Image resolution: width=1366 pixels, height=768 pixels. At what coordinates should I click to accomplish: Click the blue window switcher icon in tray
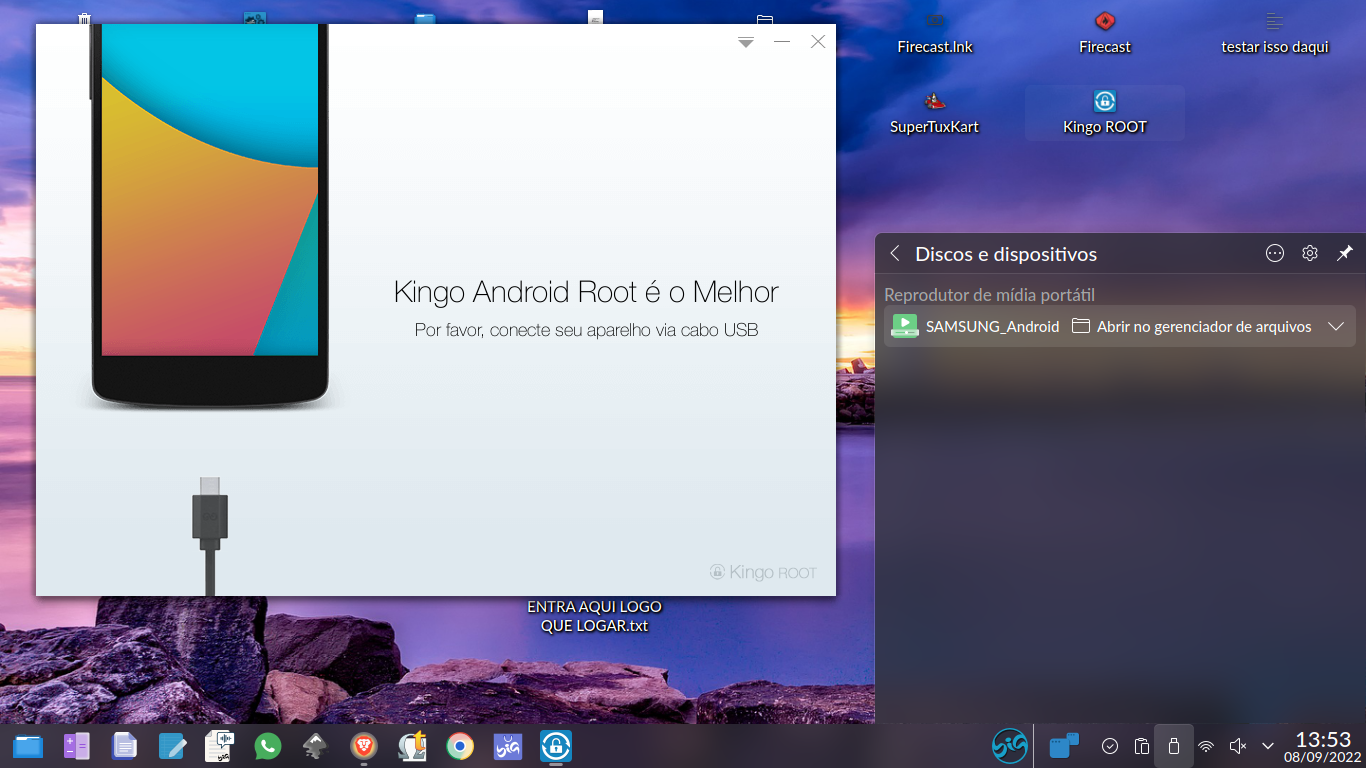click(x=1064, y=746)
